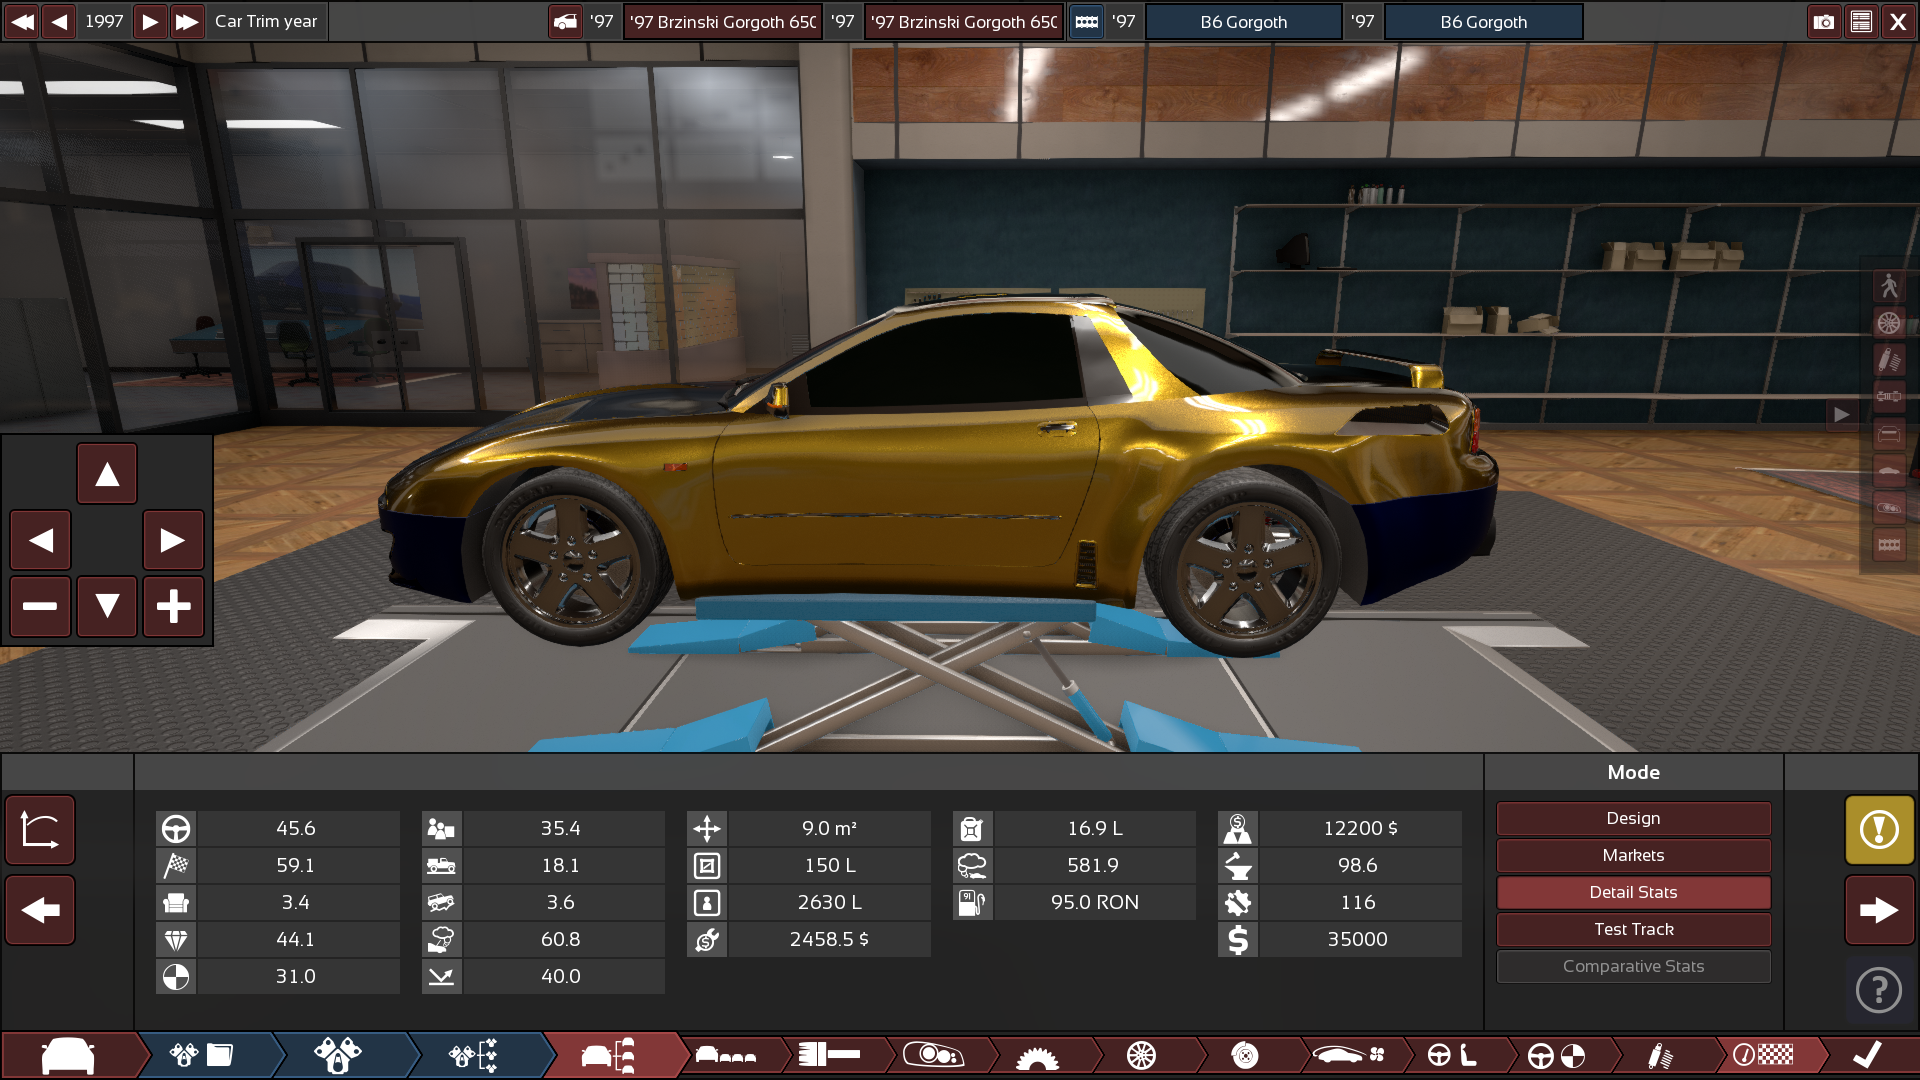Toggle the car front view icon

[x=1889, y=434]
